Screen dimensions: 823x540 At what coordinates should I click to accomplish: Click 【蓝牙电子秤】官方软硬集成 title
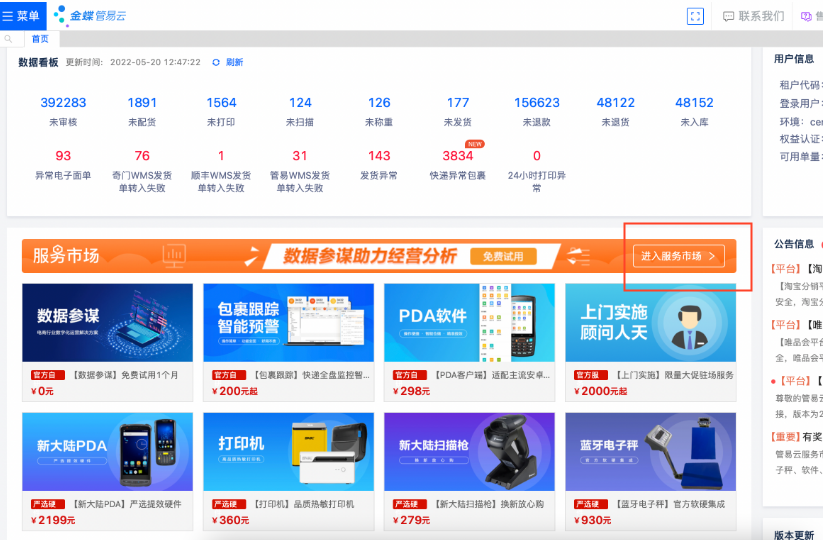[x=669, y=504]
